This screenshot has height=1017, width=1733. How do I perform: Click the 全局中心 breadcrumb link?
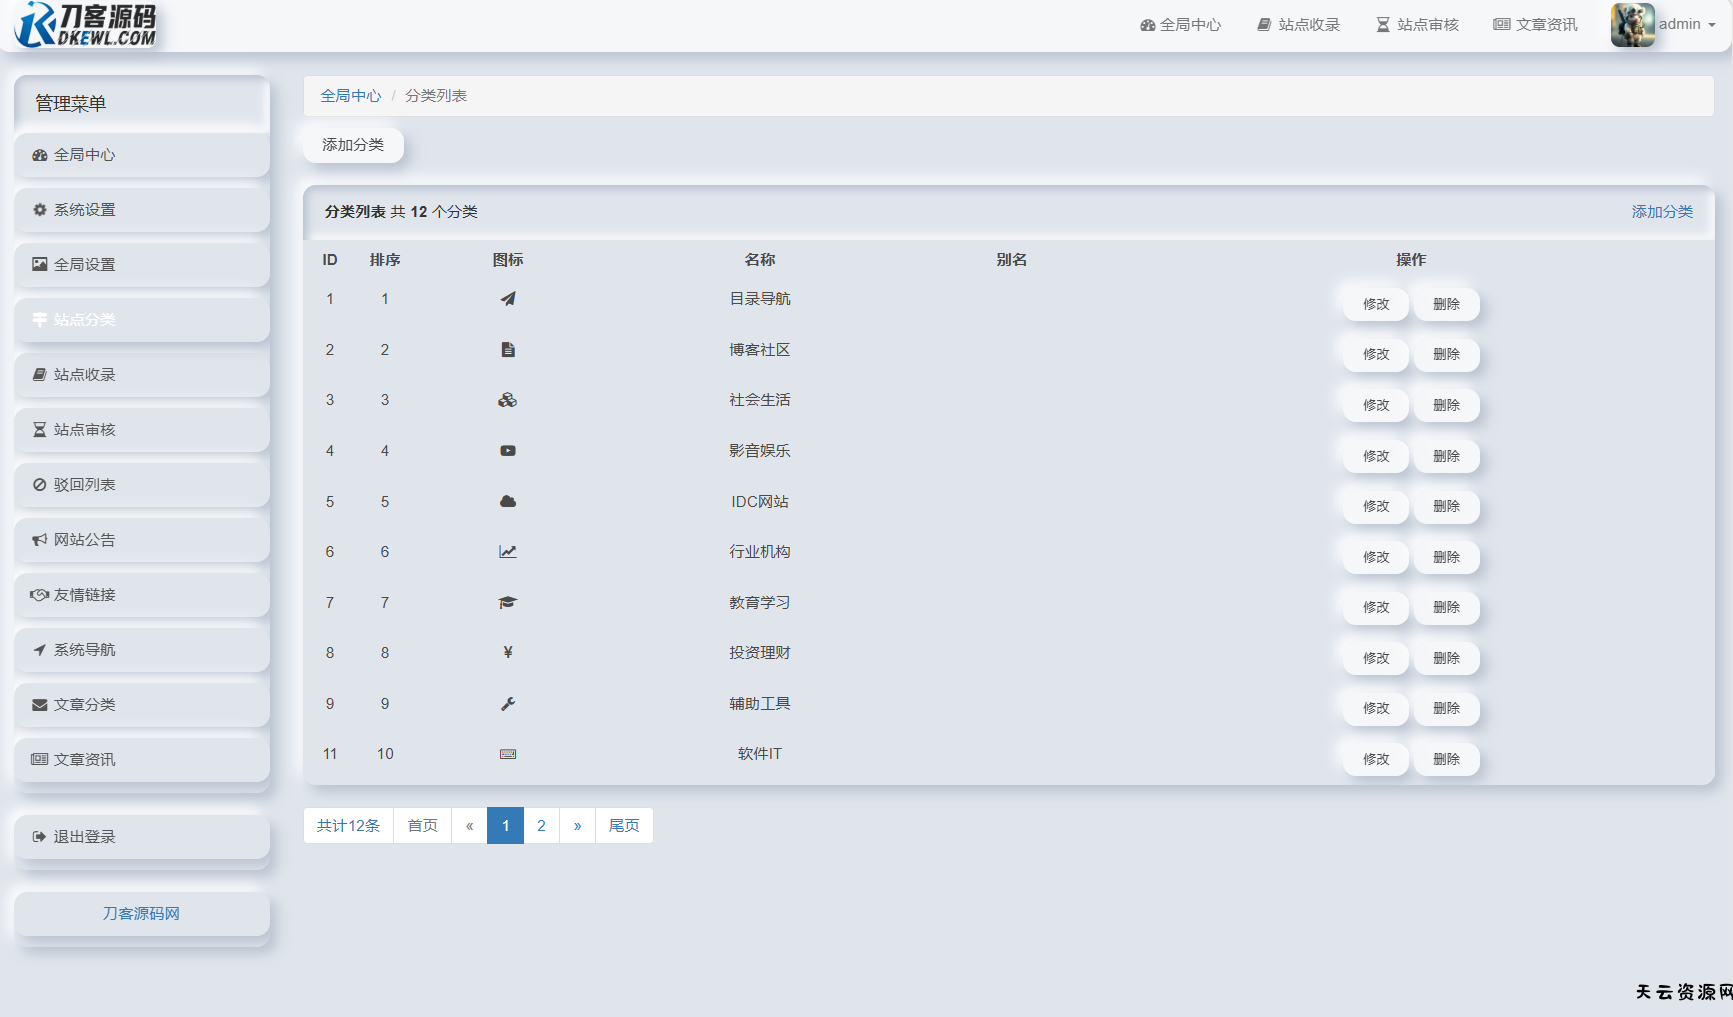[350, 96]
